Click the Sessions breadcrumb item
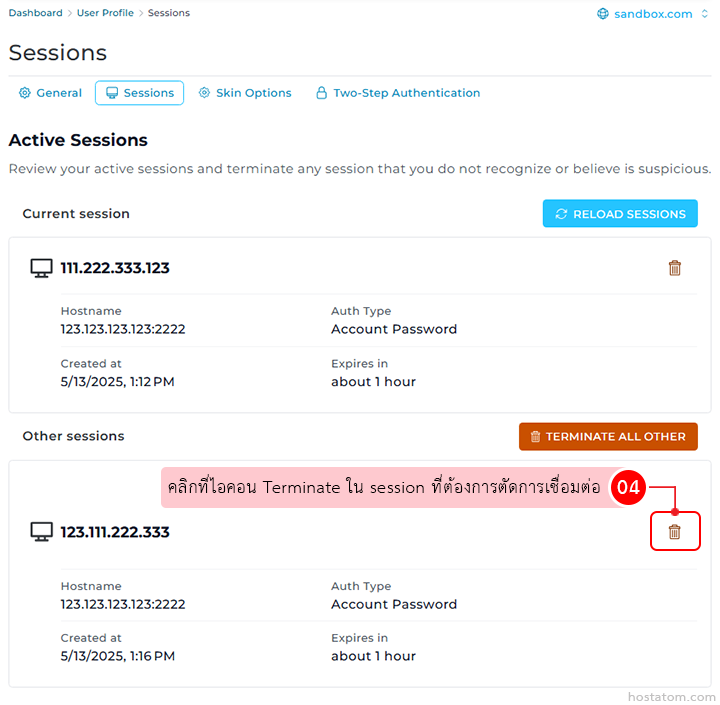Screen dimensions: 720x705 [x=169, y=13]
